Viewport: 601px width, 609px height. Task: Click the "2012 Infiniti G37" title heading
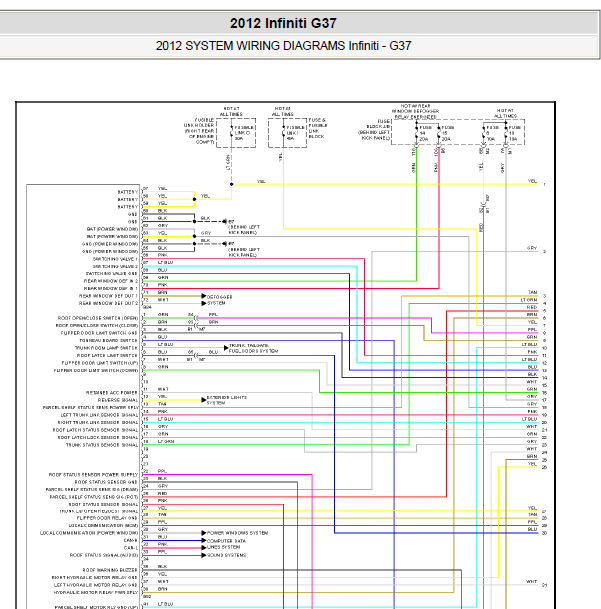[x=283, y=23]
